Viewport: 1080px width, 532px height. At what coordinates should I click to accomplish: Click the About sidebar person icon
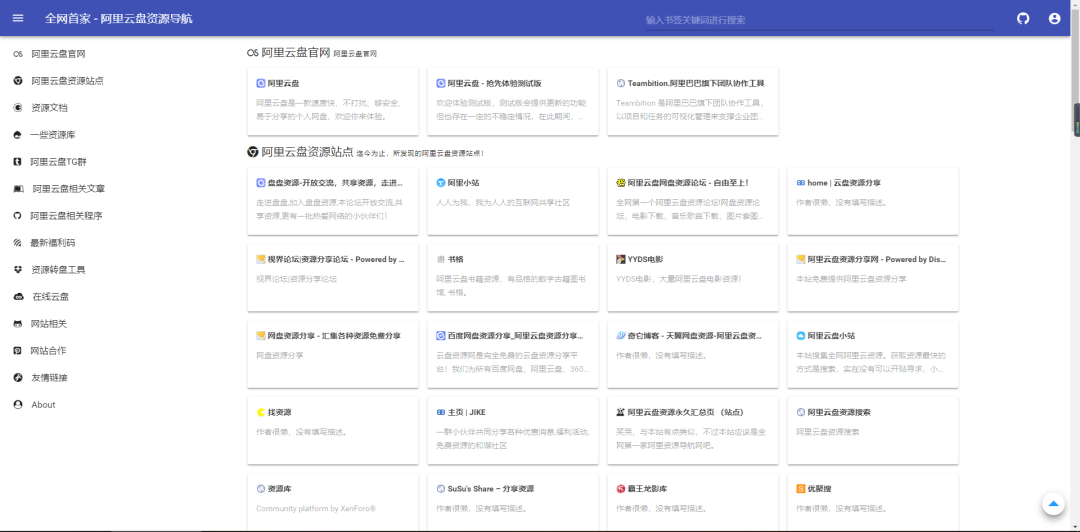18,405
